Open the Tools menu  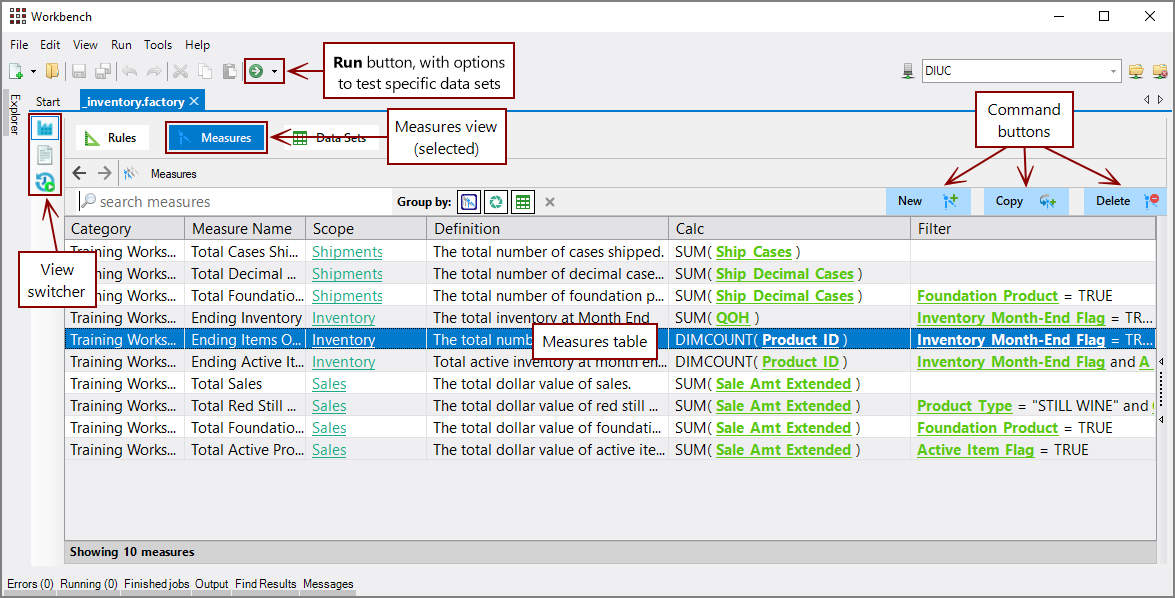(158, 45)
